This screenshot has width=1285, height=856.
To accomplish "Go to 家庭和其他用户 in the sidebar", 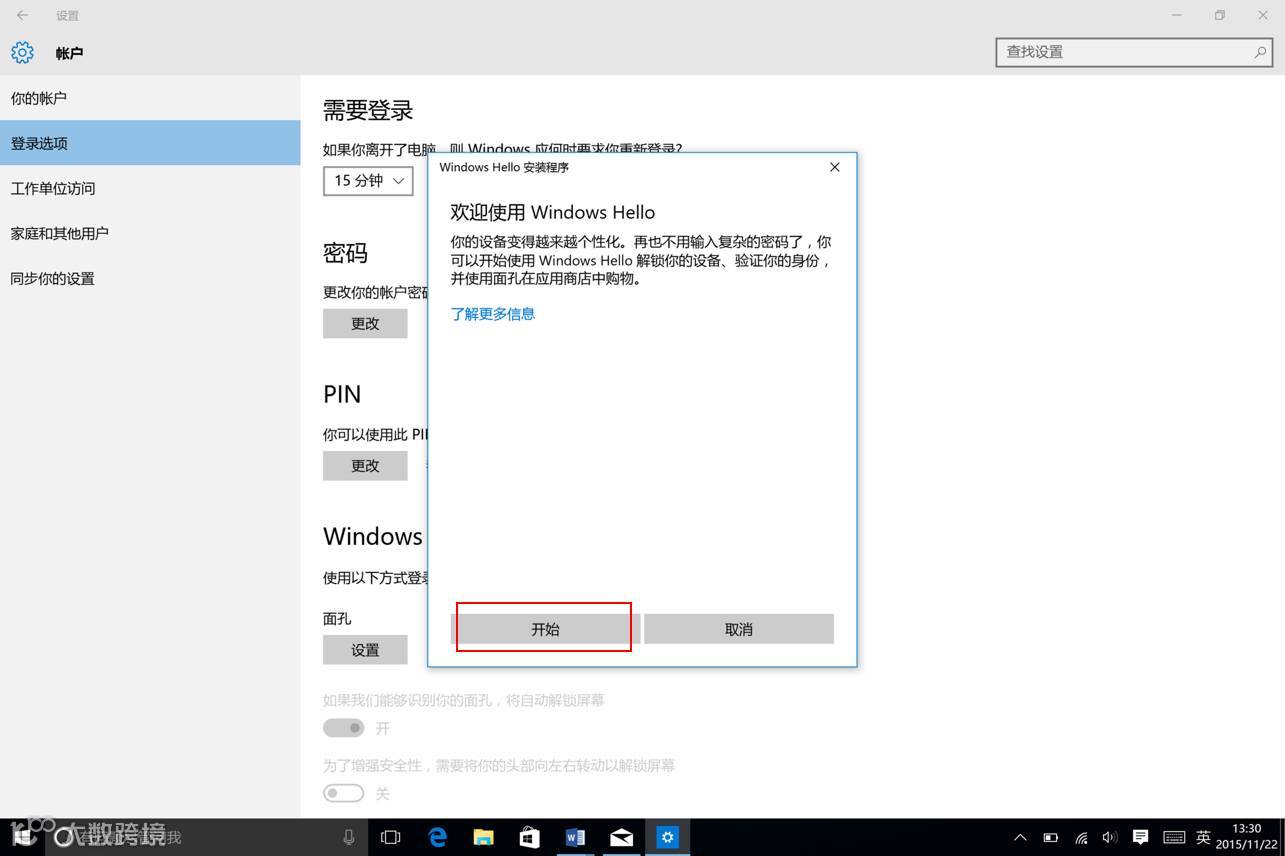I will point(150,233).
